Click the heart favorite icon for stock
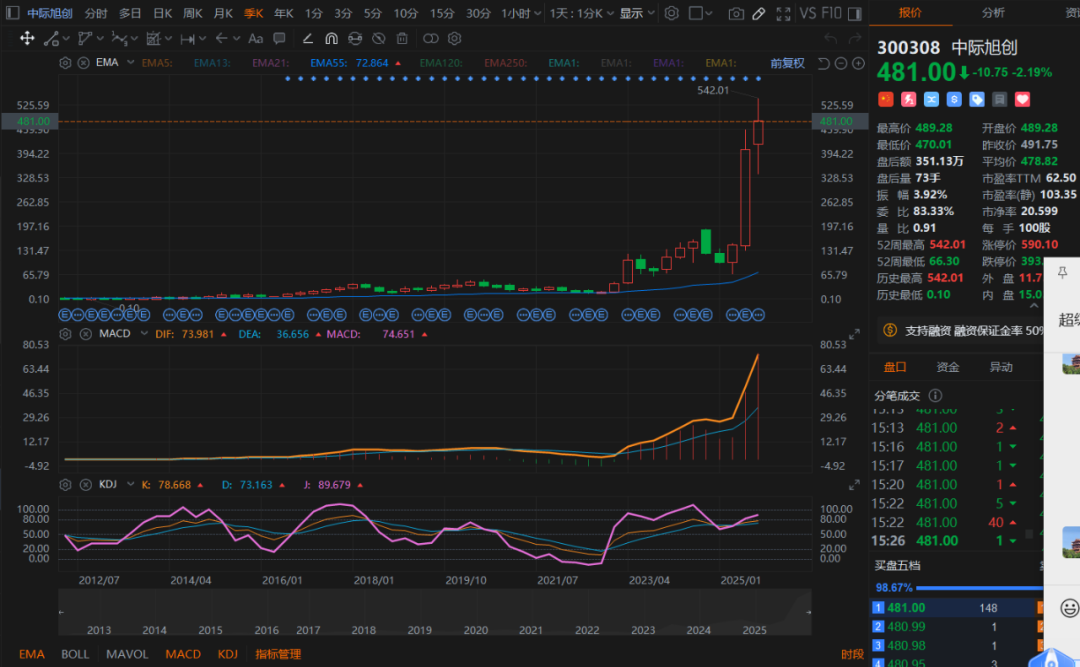 [x=1022, y=99]
